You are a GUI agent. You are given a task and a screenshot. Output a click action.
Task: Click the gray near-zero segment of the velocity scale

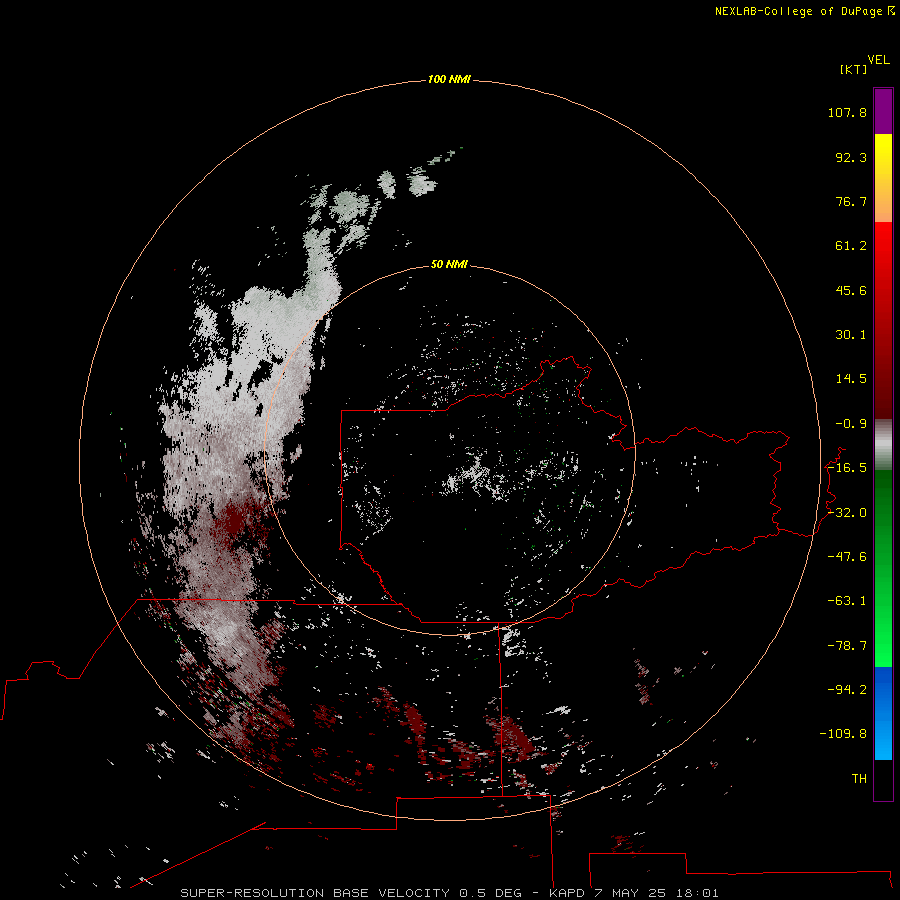[x=883, y=445]
